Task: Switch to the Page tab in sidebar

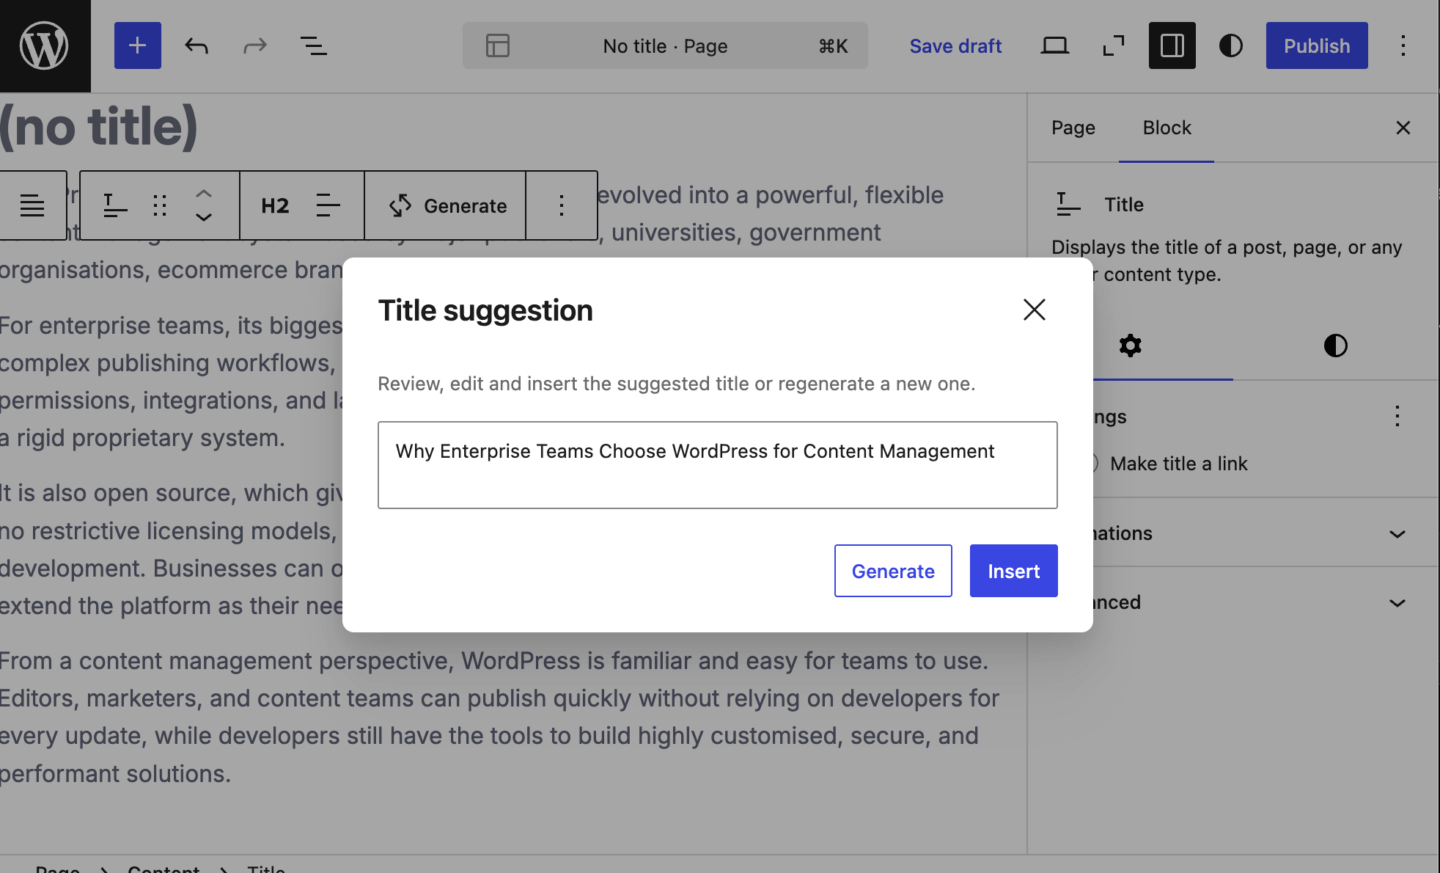Action: [1073, 128]
